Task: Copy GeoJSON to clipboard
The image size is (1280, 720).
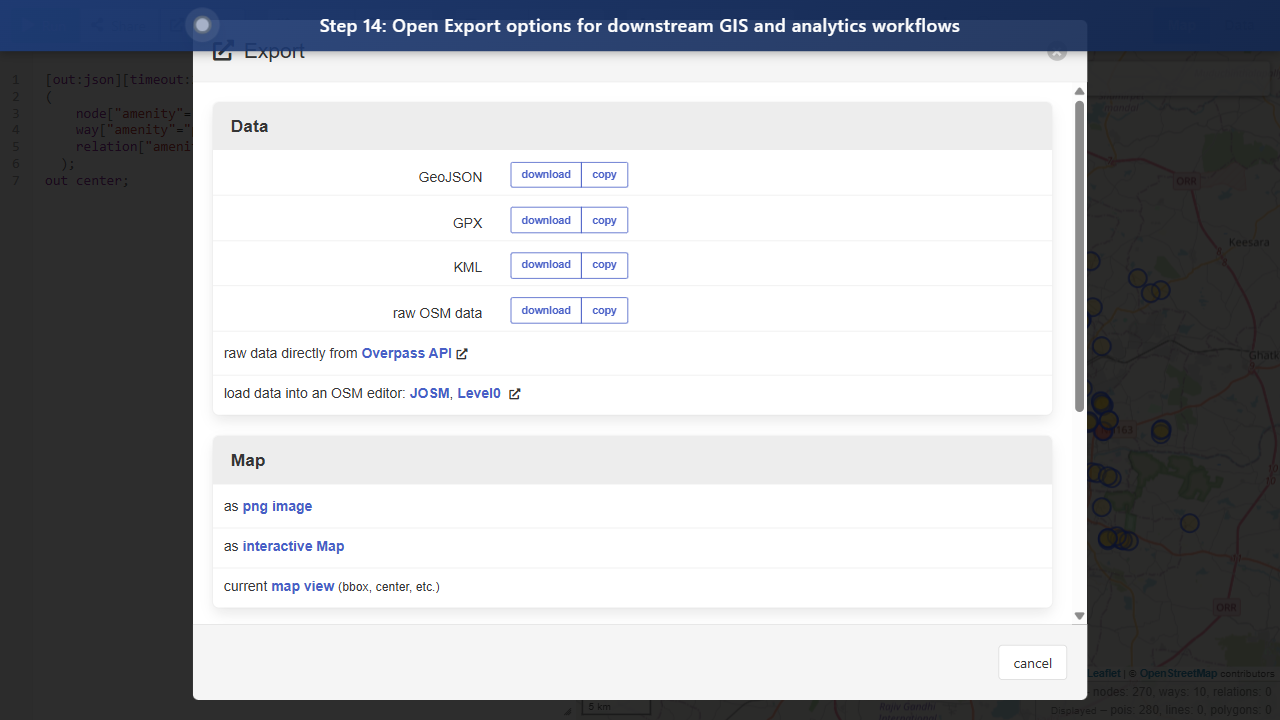Action: click(604, 174)
